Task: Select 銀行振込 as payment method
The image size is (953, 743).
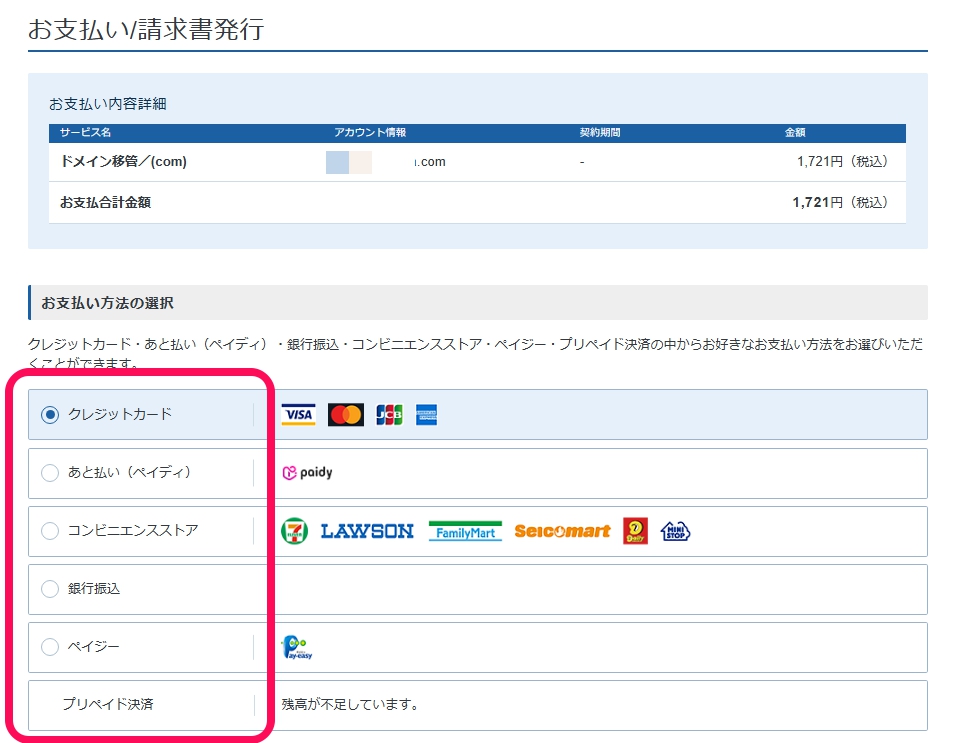Action: [48, 589]
